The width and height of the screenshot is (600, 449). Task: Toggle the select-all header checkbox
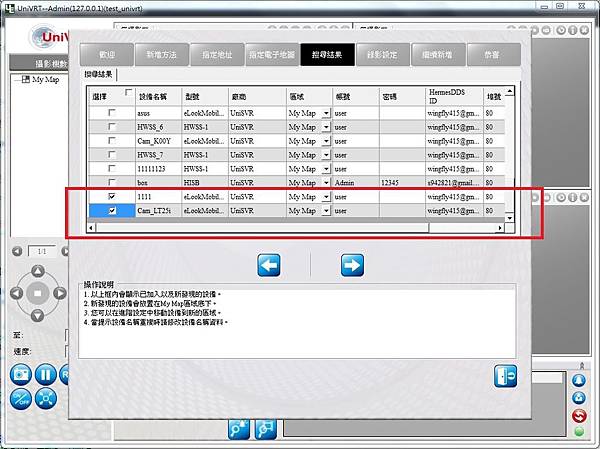tap(128, 92)
